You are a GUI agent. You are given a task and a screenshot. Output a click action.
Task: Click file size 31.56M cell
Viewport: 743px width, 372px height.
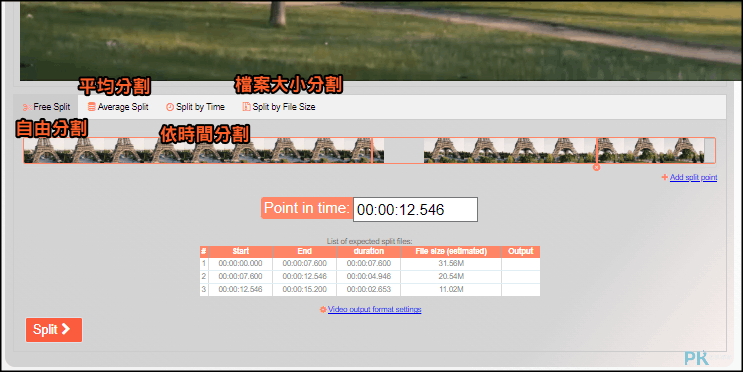click(451, 263)
